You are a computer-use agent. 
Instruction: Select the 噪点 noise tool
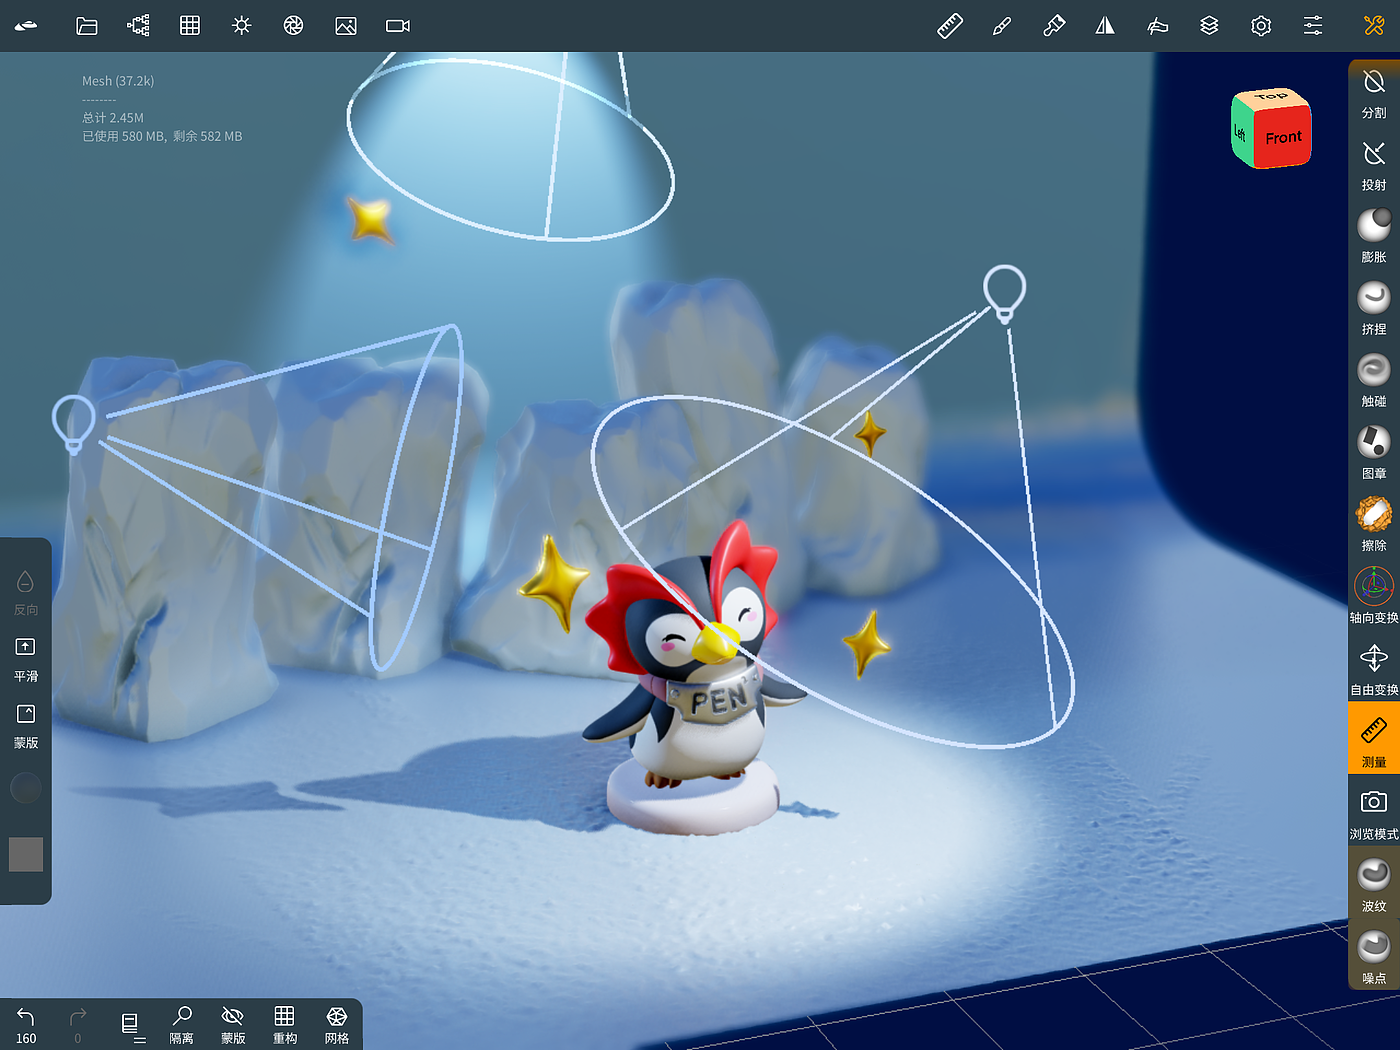coord(1374,957)
